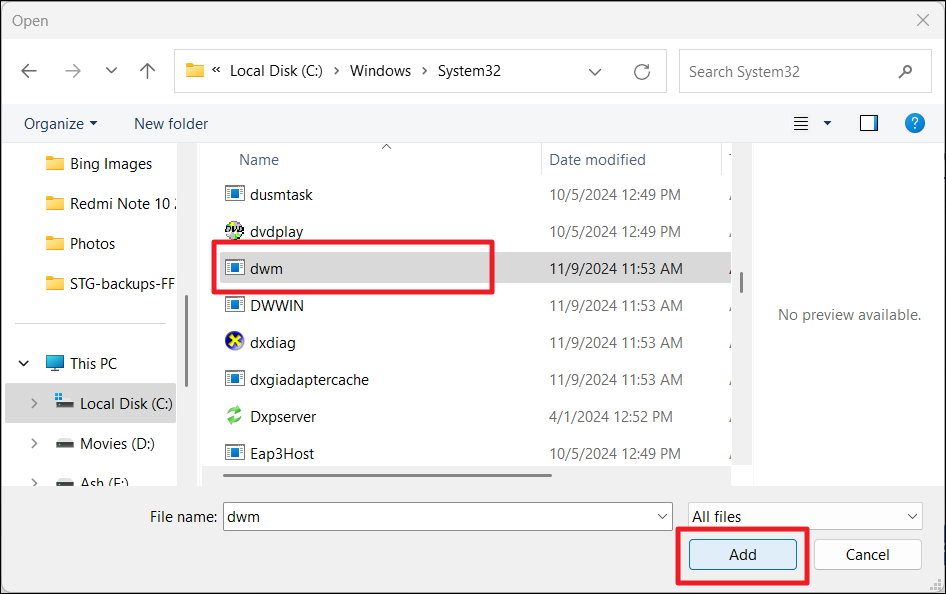Expand the address bar history dropdown
Viewport: 946px width, 594px height.
(595, 72)
